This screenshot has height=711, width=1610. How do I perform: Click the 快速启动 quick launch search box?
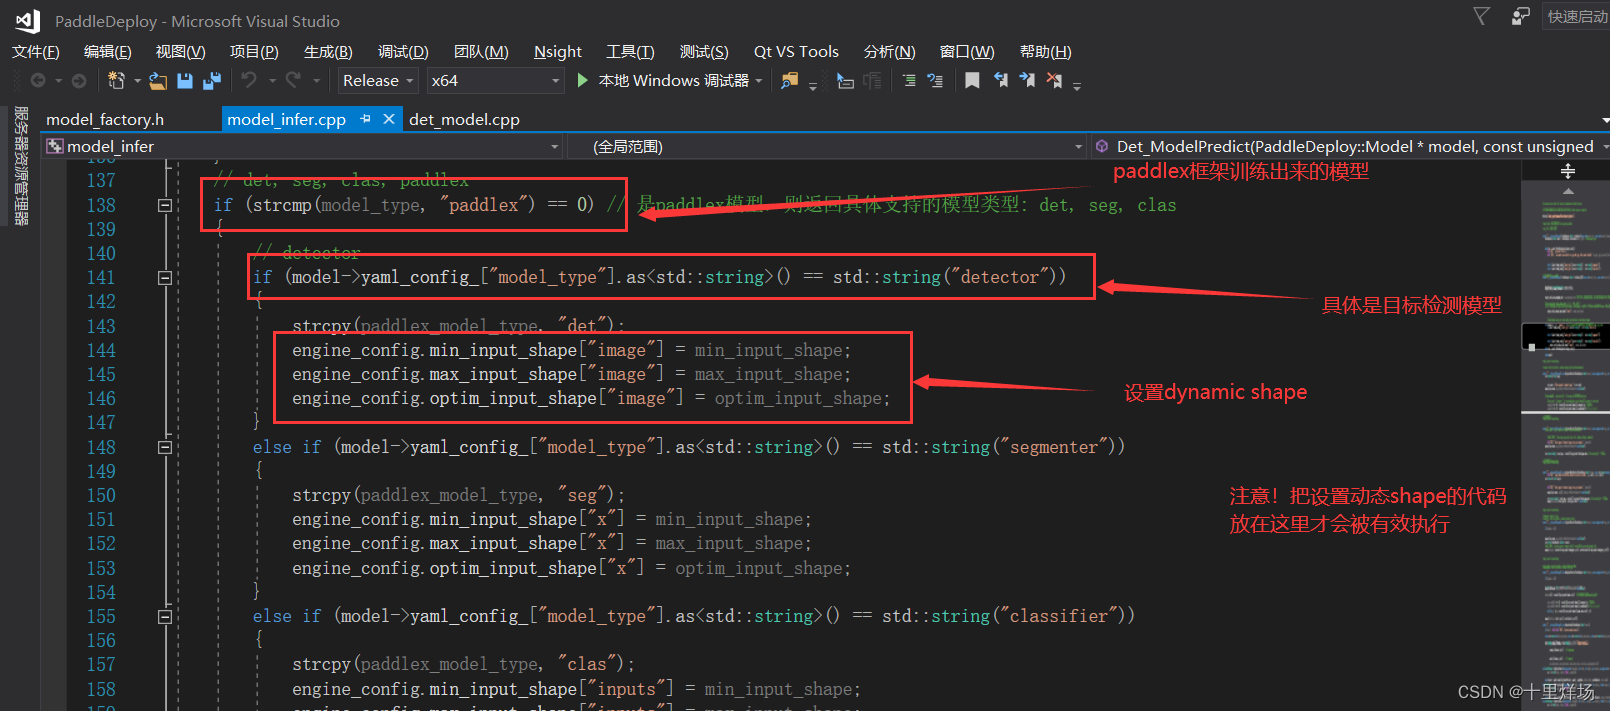pos(1576,17)
